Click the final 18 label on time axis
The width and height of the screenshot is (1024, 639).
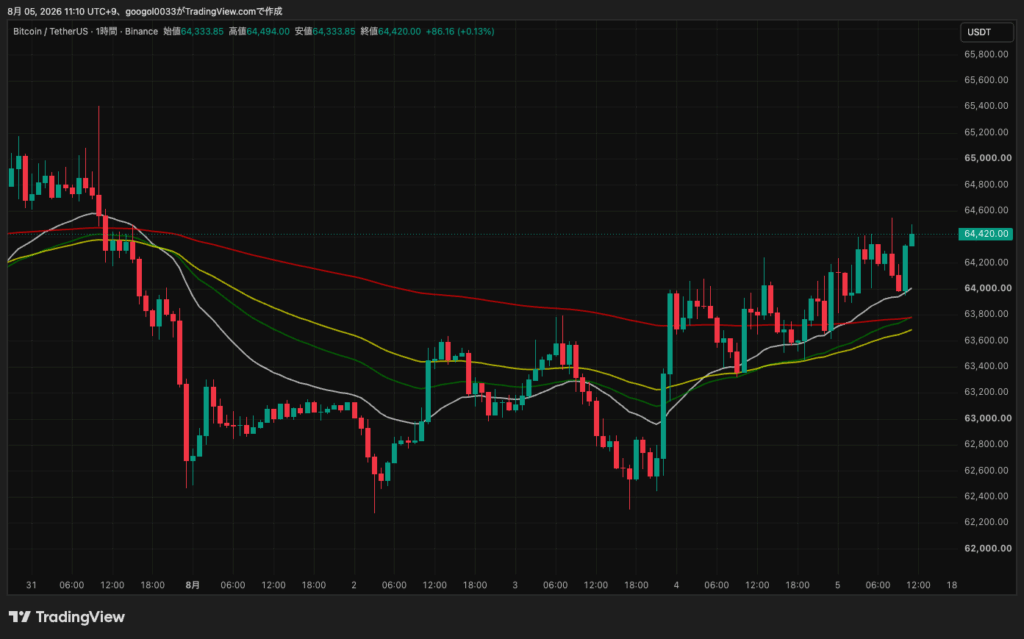952,585
